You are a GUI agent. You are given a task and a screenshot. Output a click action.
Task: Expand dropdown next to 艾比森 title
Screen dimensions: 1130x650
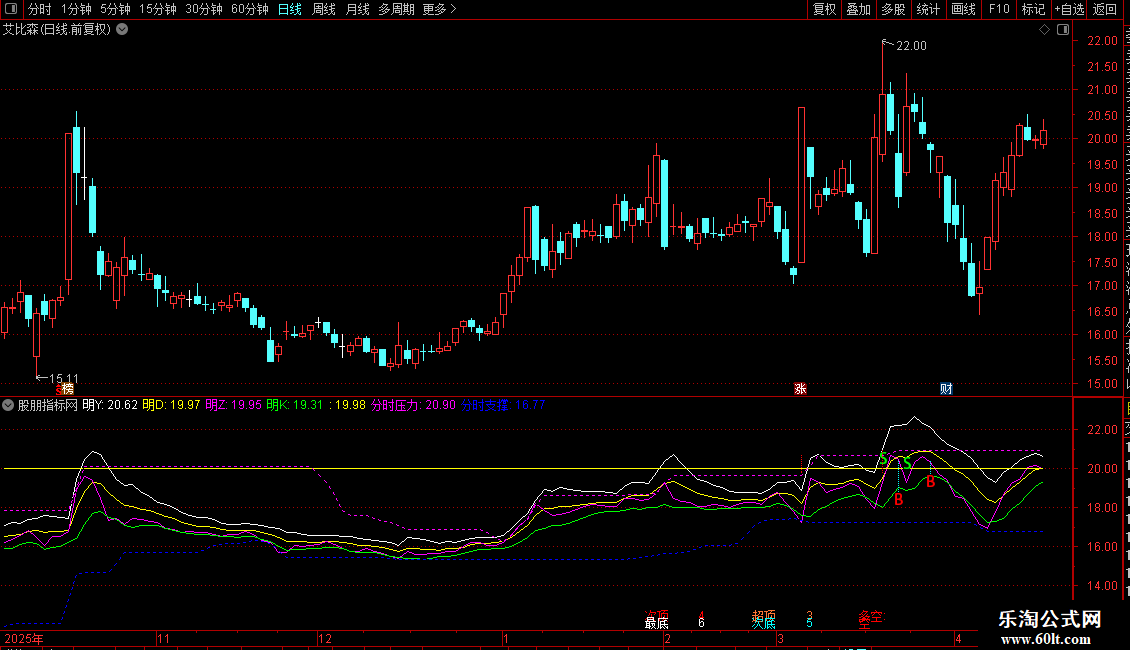[123, 30]
